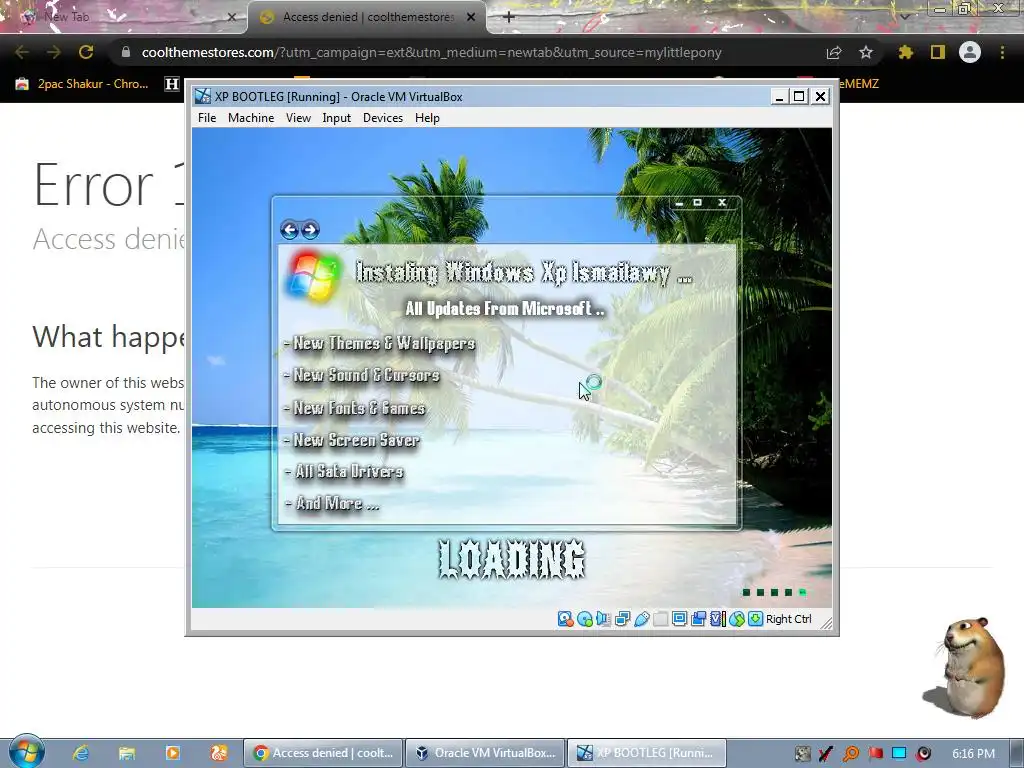Click the VirtualBox title bar icon
Viewport: 1024px width, 768px height.
[203, 97]
